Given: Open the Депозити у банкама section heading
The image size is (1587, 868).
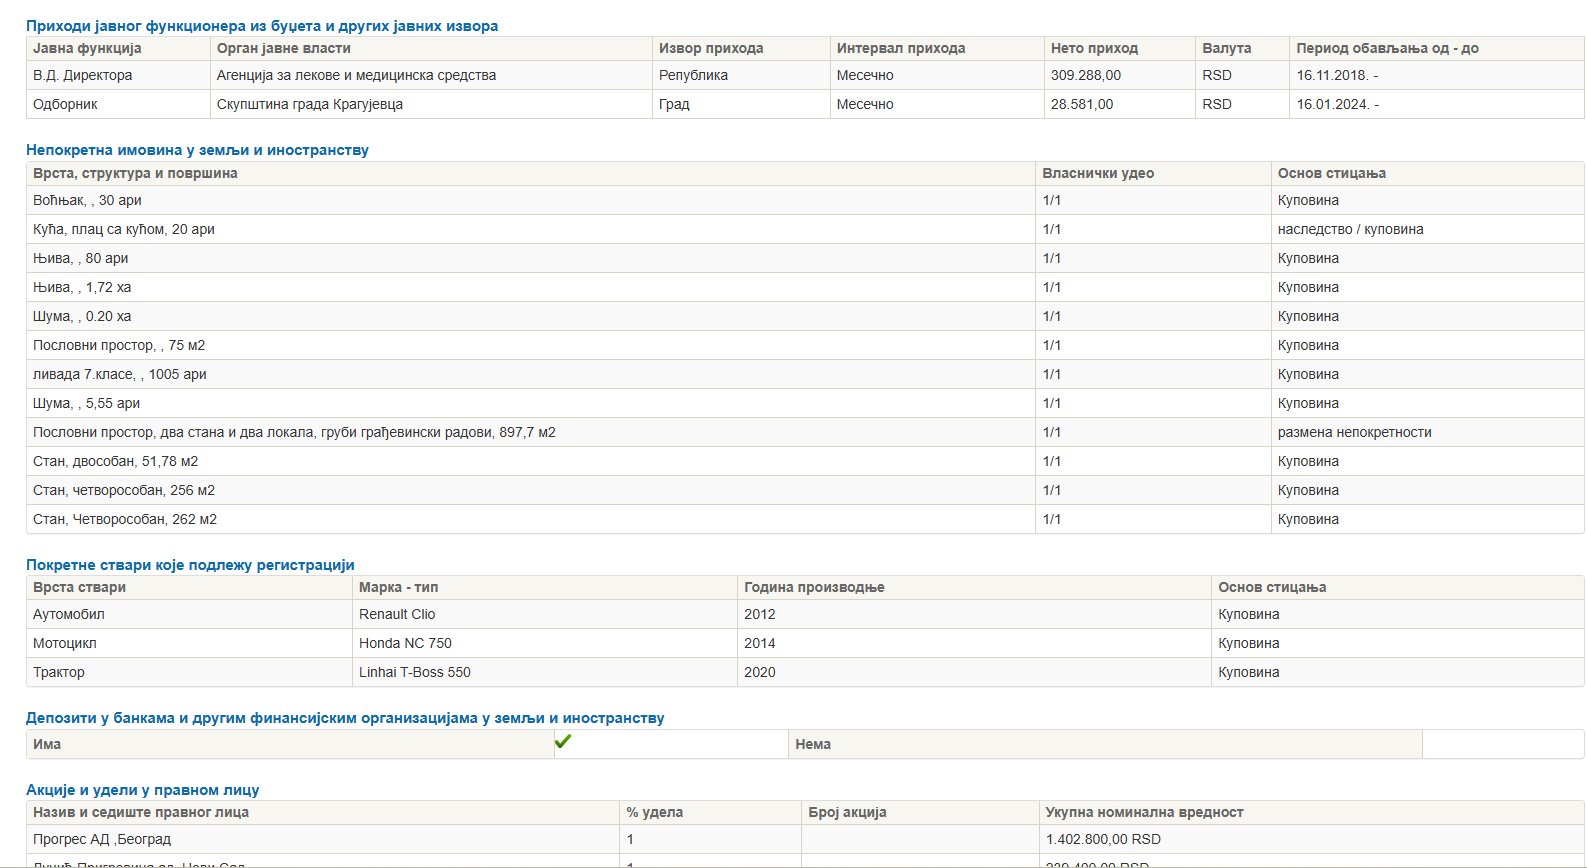Looking at the screenshot, I should (345, 718).
